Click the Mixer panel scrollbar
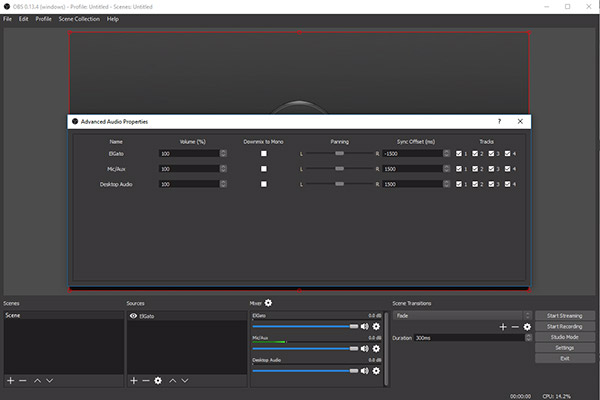Image resolution: width=600 pixels, height=400 pixels. pyautogui.click(x=386, y=348)
